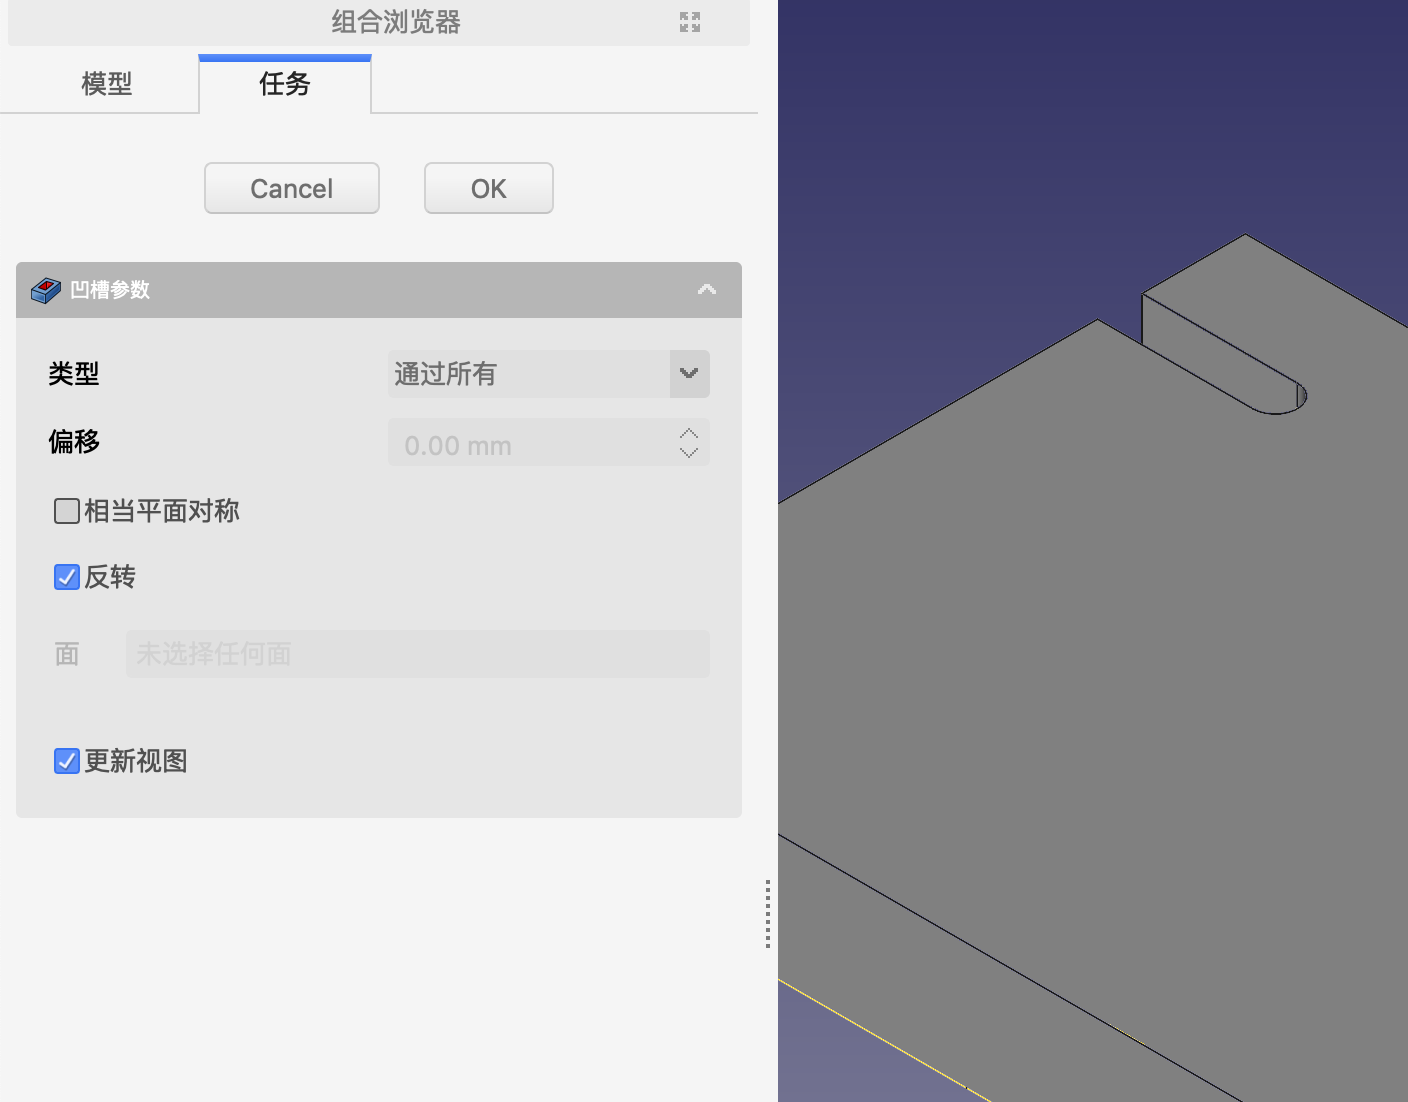The image size is (1408, 1102).
Task: Click the 偏移 value field
Action: coord(530,445)
